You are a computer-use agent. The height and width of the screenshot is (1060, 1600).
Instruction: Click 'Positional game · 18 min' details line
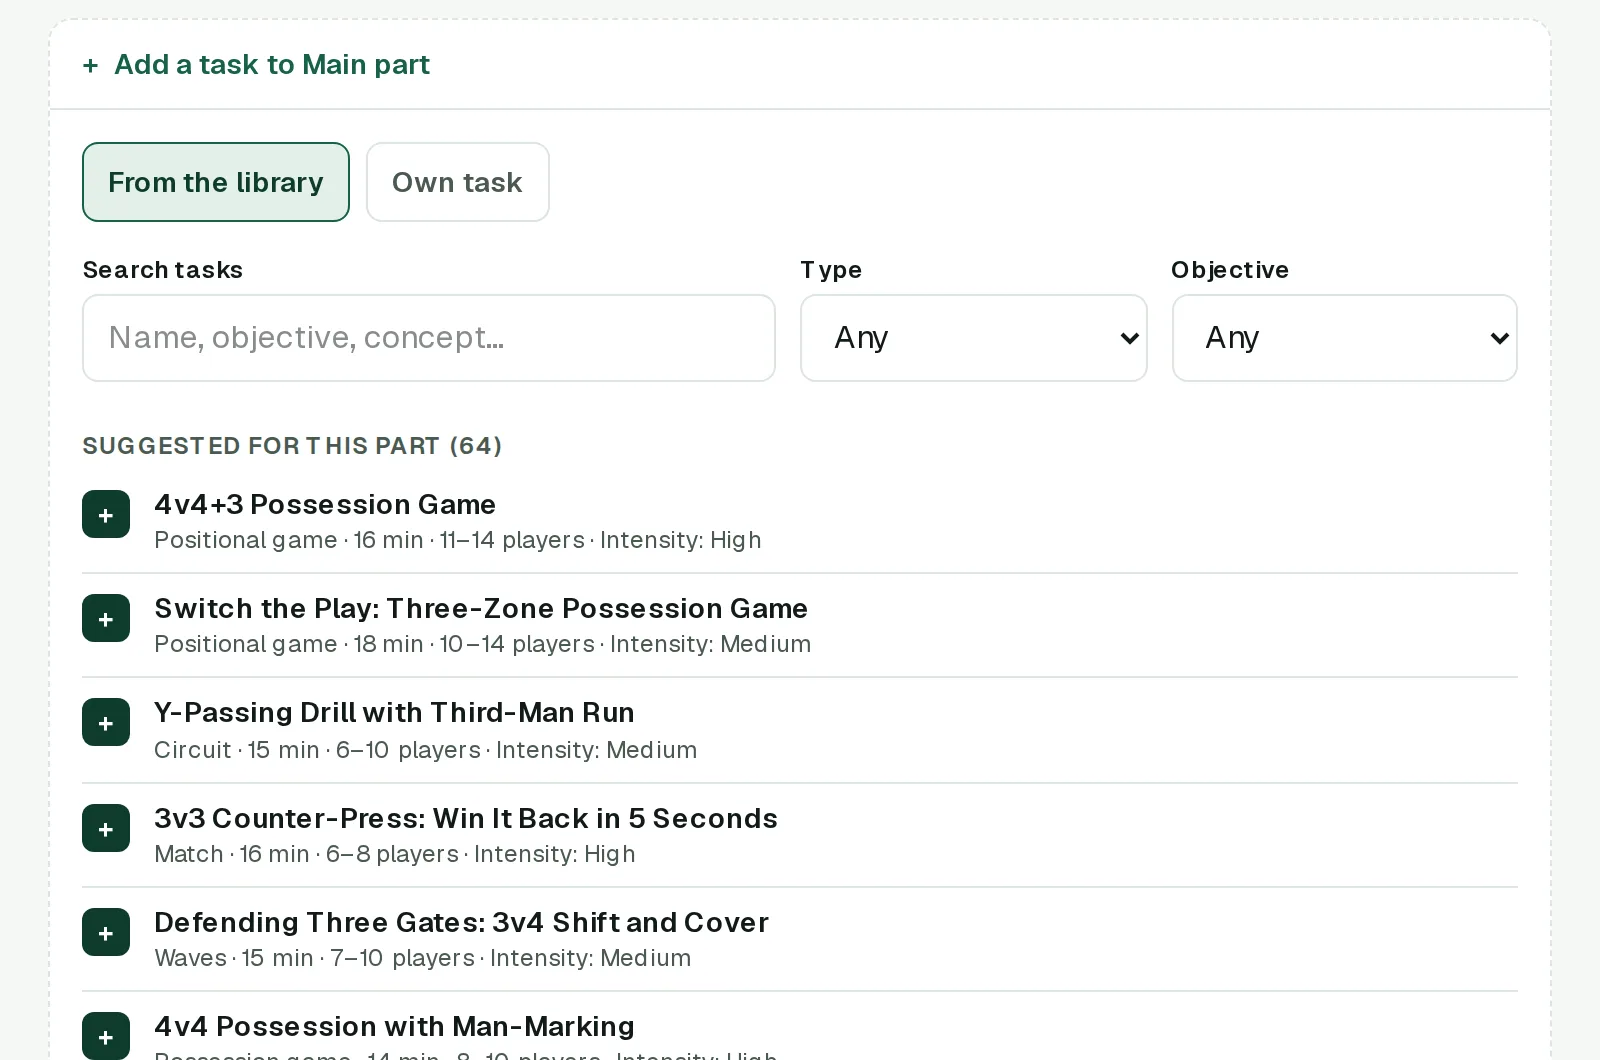tap(482, 644)
